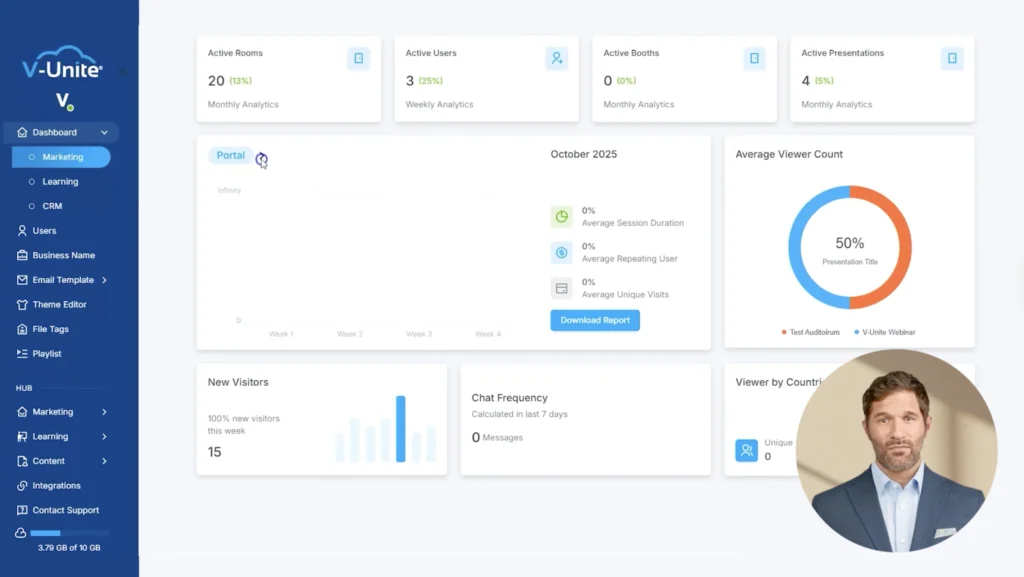Image resolution: width=1024 pixels, height=577 pixels.
Task: Click the Average Session Duration pie icon
Action: [561, 217]
